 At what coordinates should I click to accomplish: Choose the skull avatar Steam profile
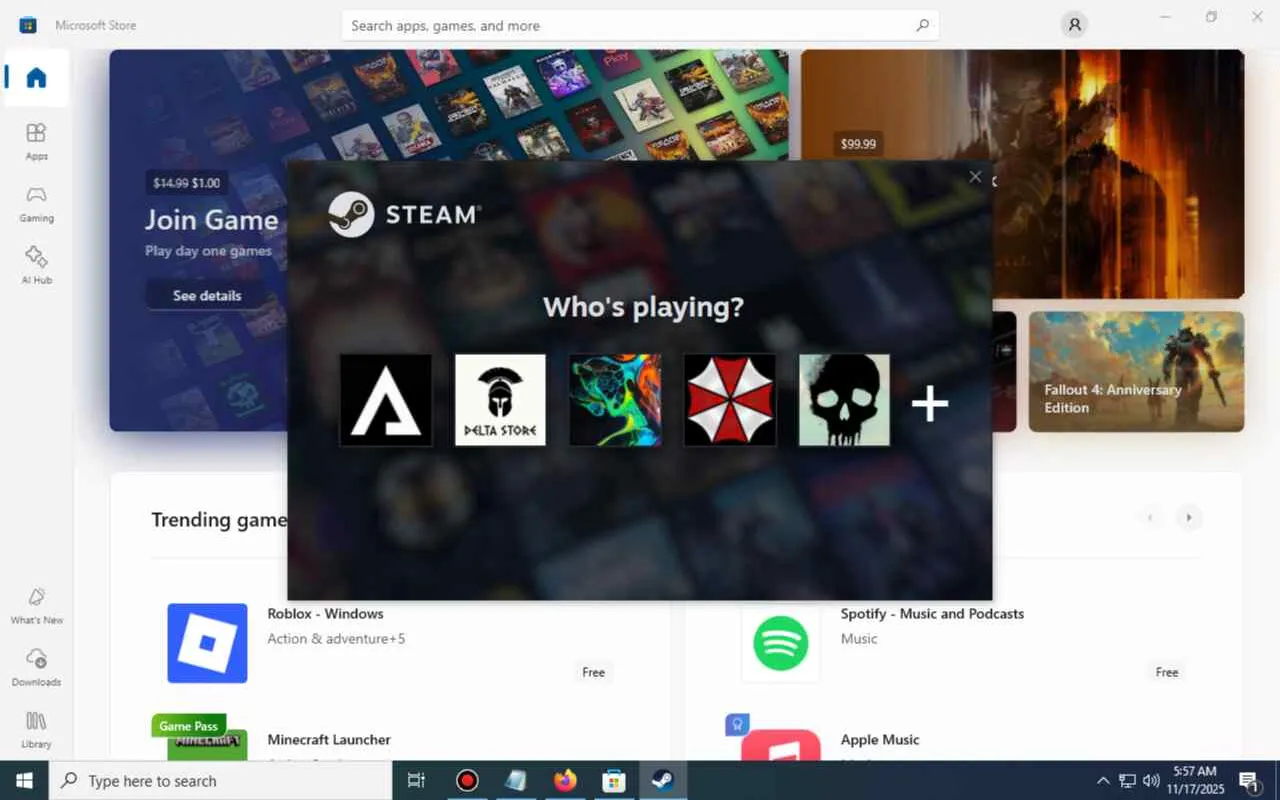(844, 400)
